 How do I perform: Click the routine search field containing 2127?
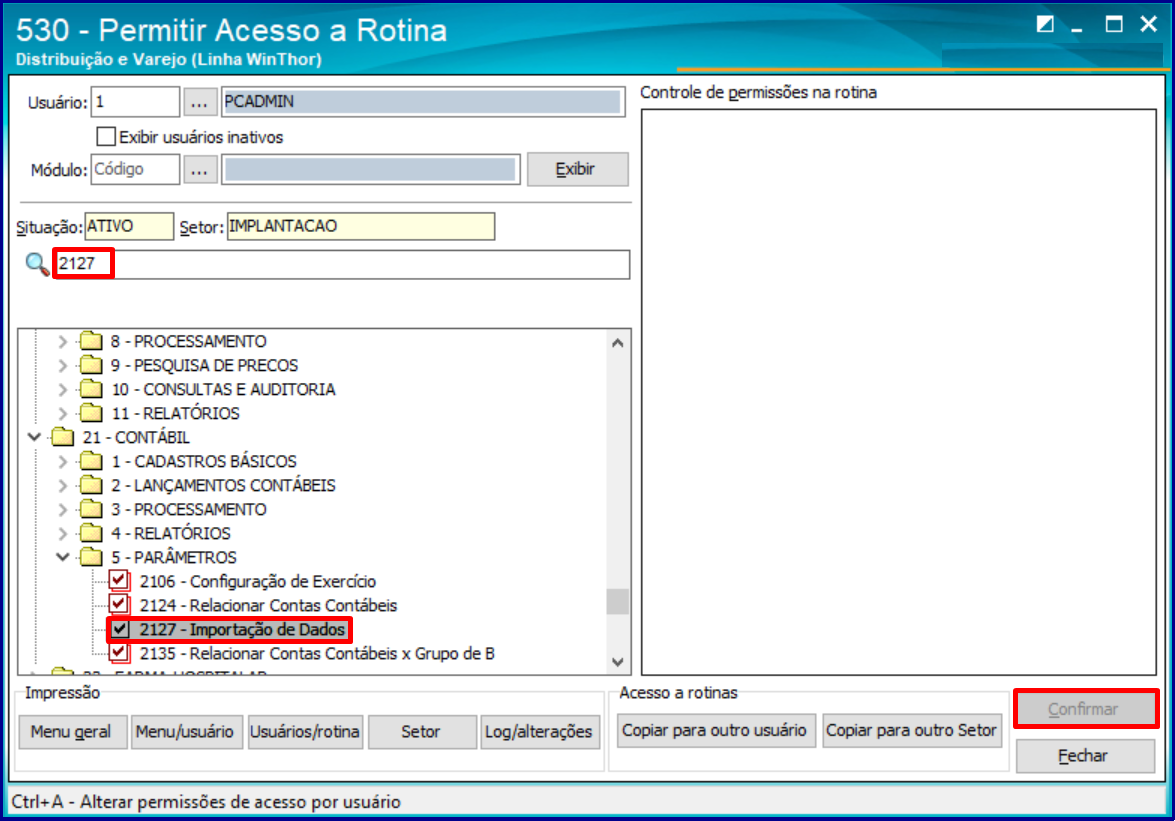pyautogui.click(x=342, y=264)
